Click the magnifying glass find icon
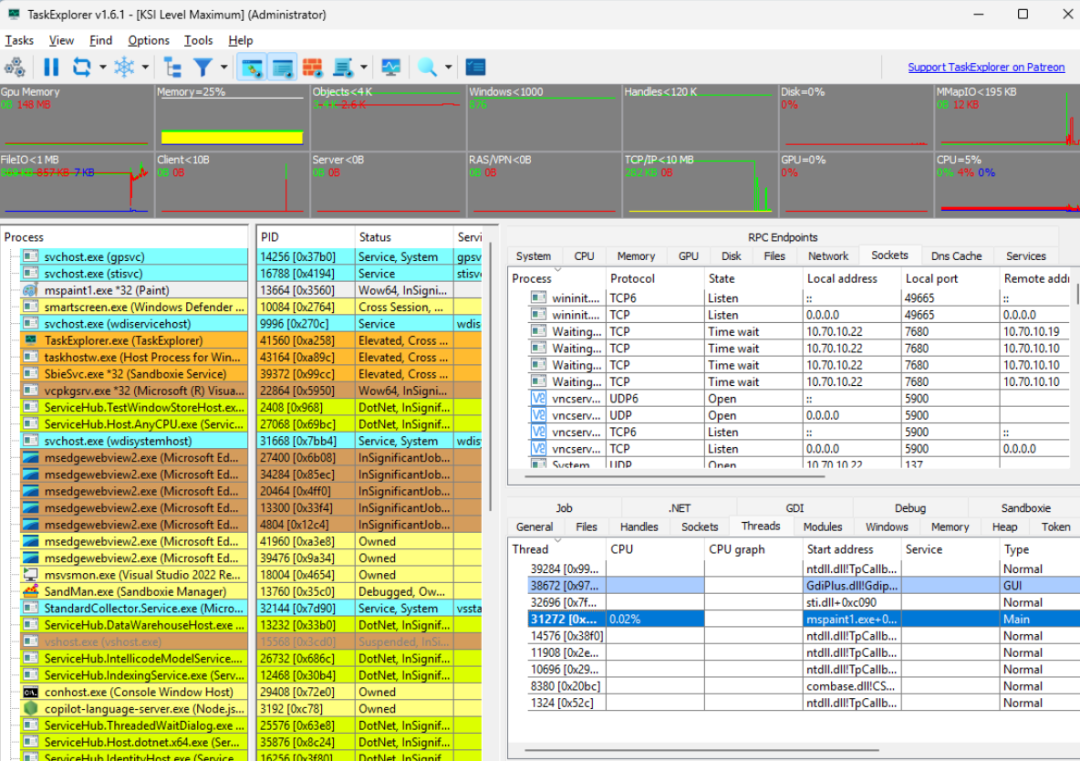1080x761 pixels. click(x=427, y=67)
